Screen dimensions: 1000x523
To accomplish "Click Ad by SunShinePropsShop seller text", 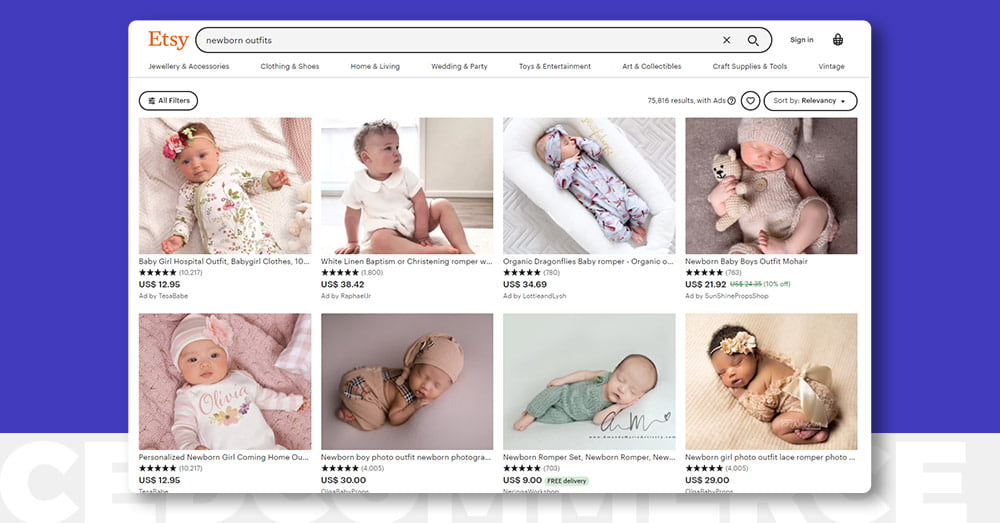I will click(727, 296).
